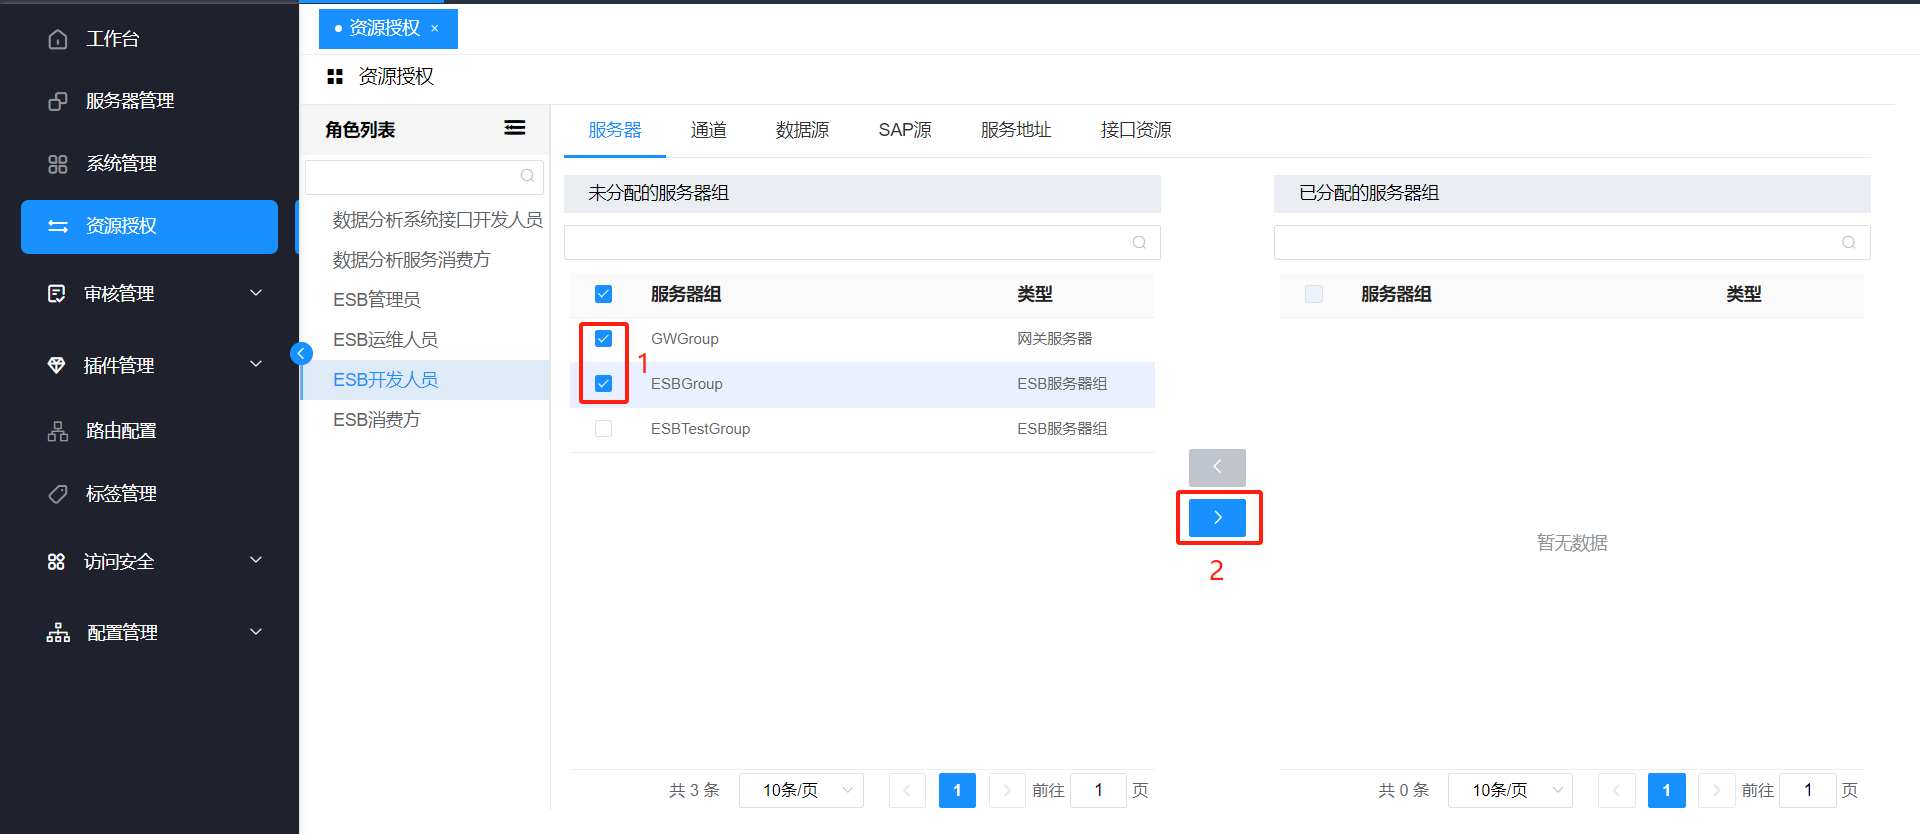Image resolution: width=1920 pixels, height=834 pixels.
Task: Click the search icon in role list box
Action: pyautogui.click(x=527, y=176)
